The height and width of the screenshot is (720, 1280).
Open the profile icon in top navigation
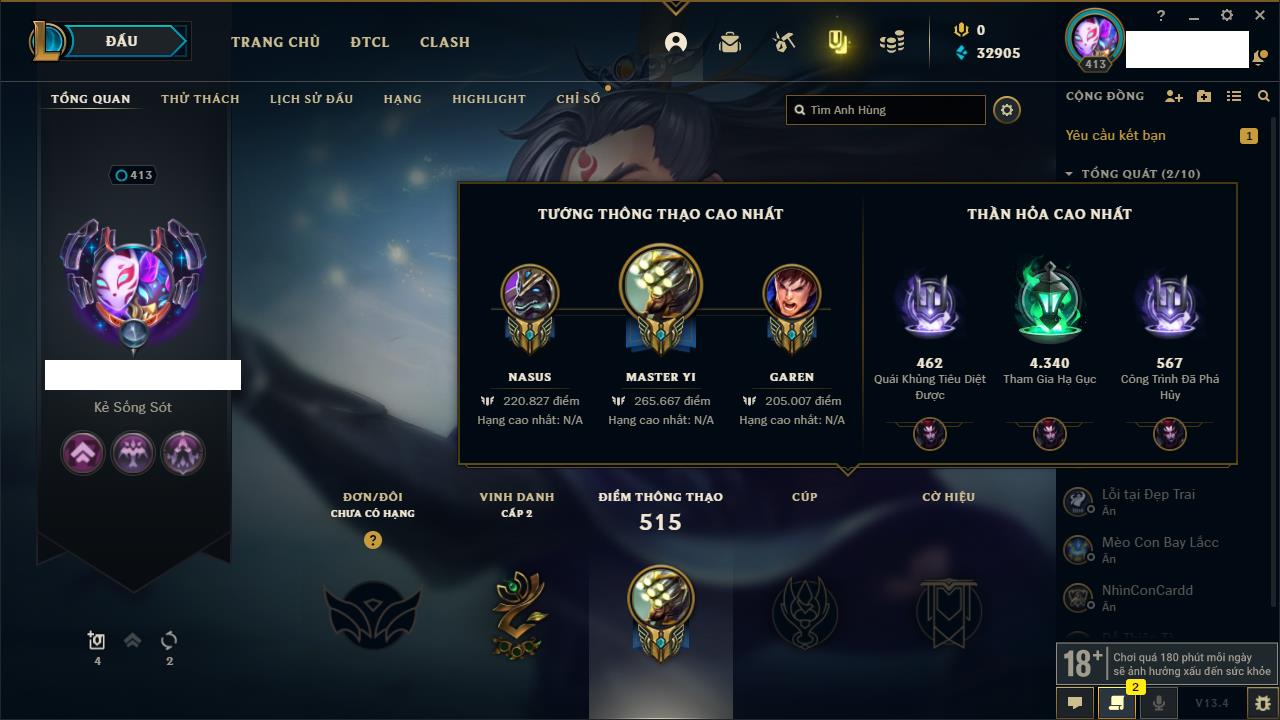coord(676,42)
